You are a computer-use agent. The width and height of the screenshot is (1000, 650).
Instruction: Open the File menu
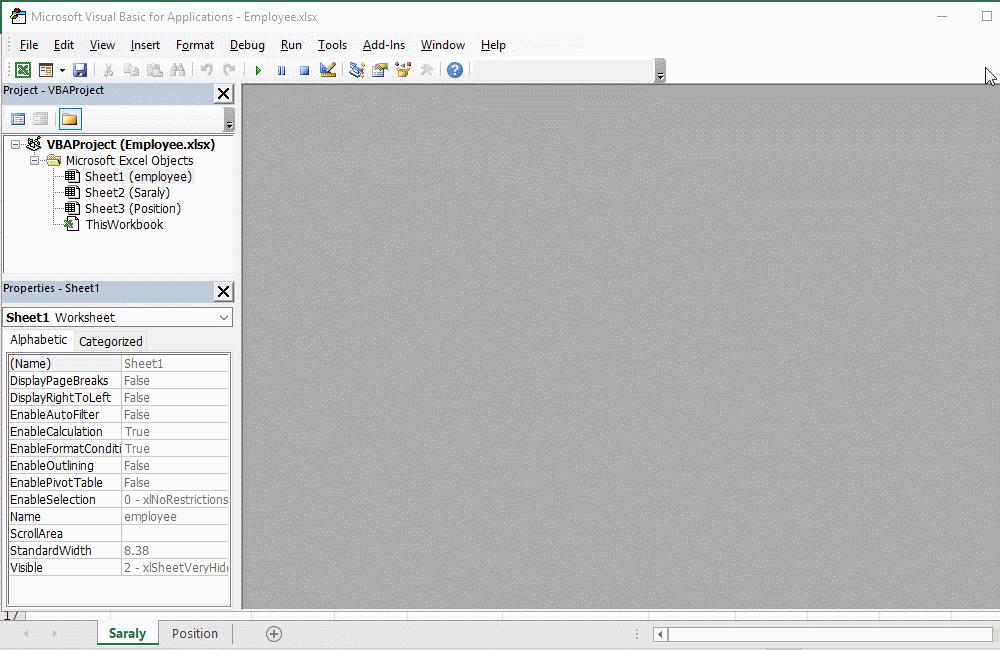click(29, 45)
